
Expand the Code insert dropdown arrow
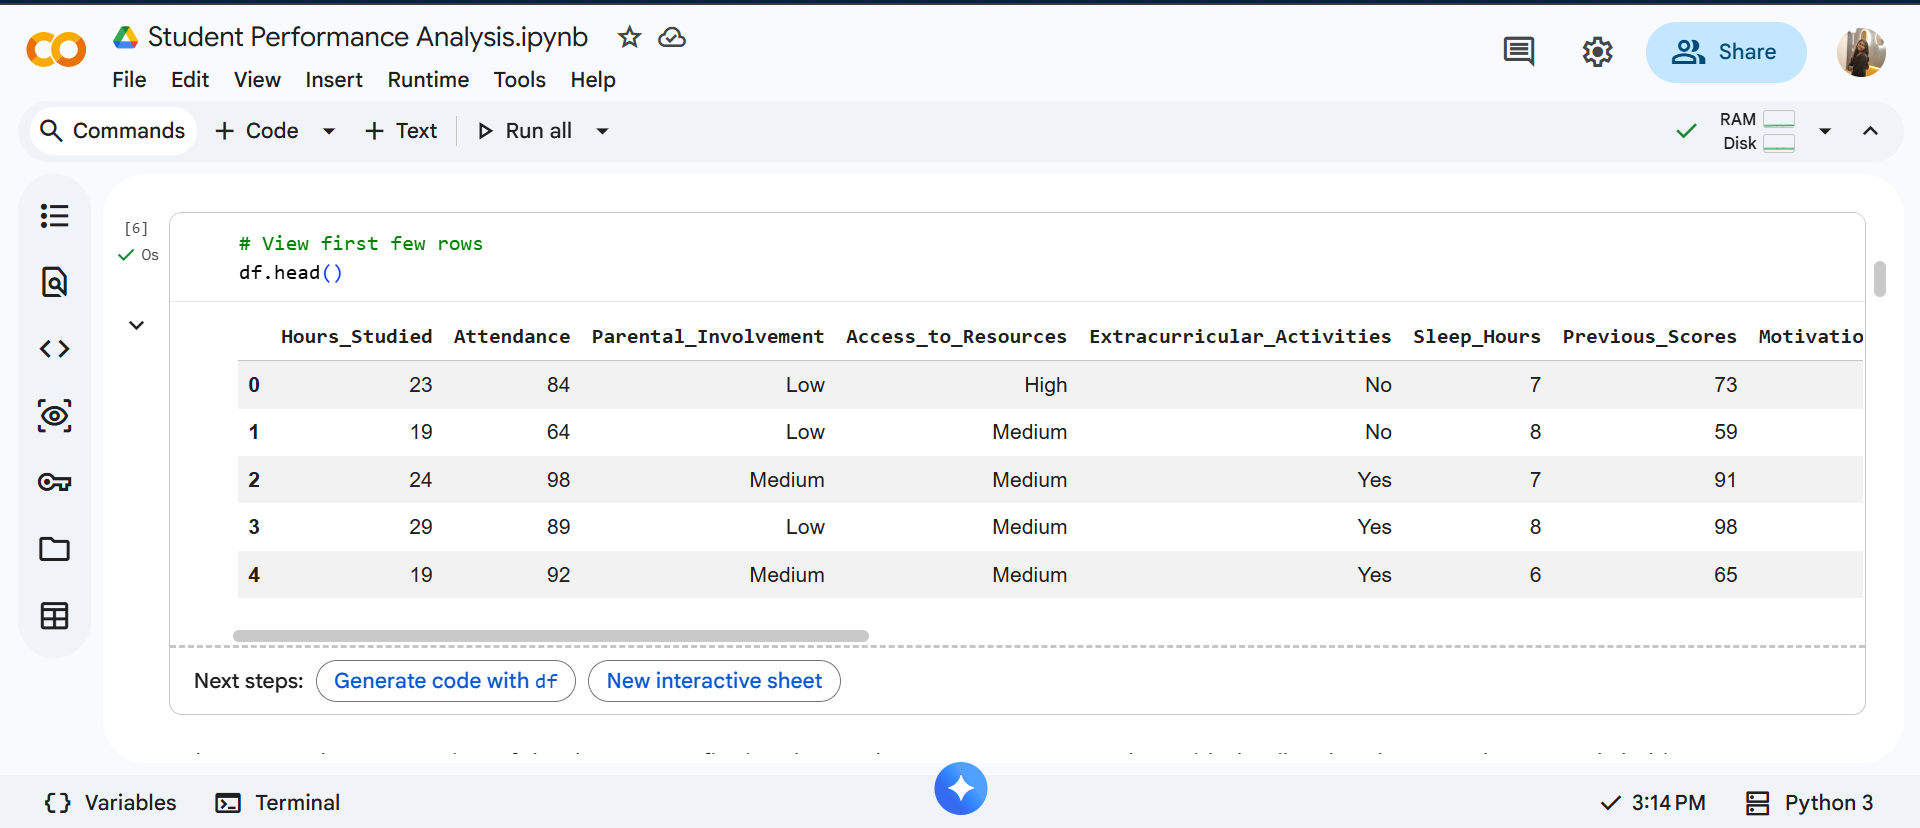[329, 131]
